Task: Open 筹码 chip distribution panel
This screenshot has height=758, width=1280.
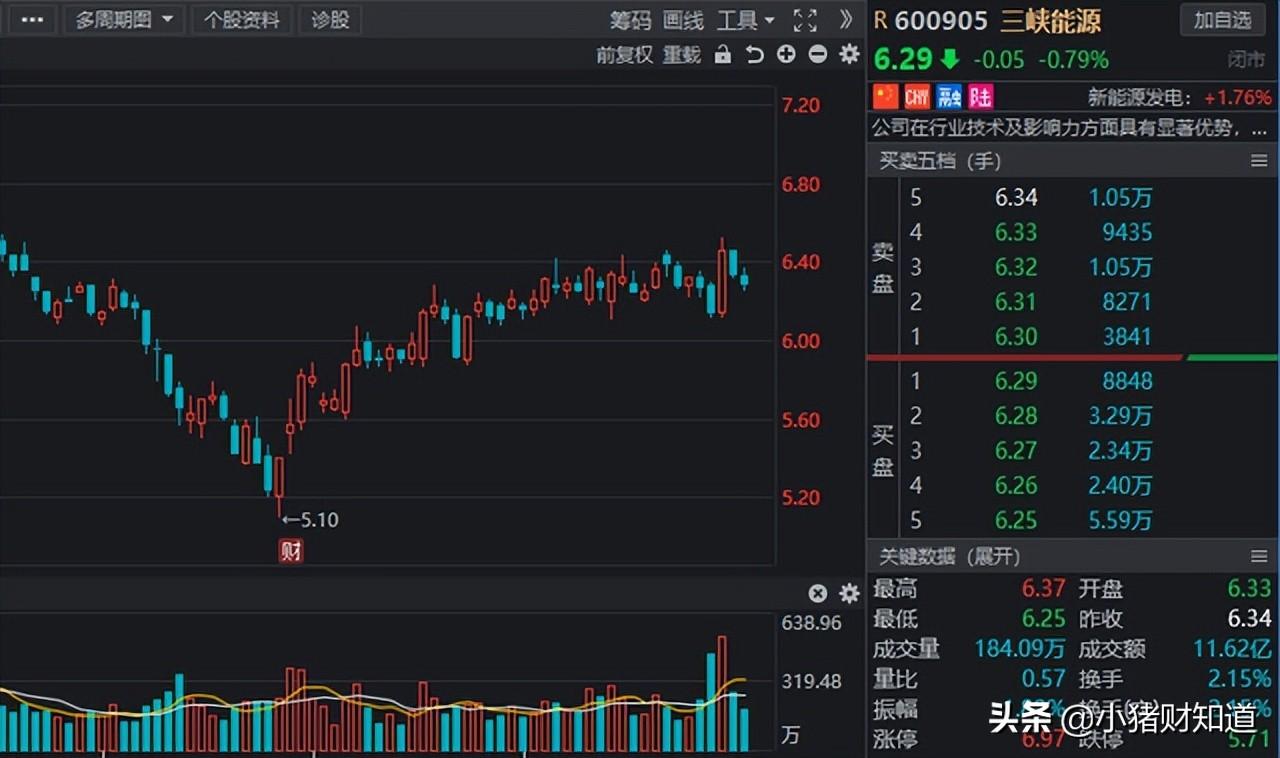Action: tap(629, 21)
